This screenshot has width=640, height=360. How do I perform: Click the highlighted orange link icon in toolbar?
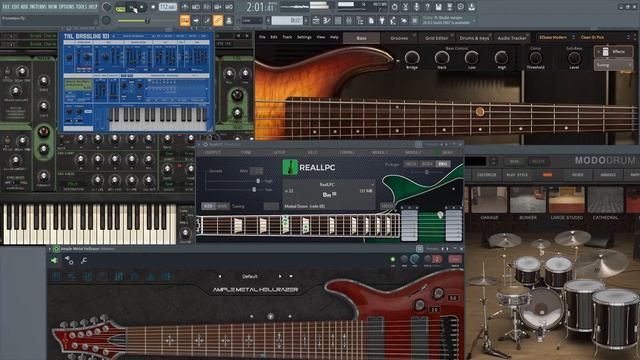[218, 20]
